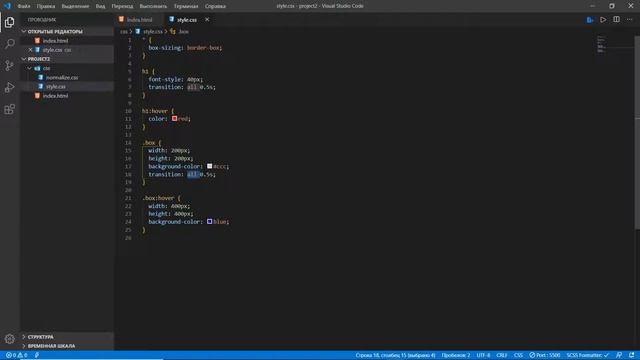Screen dimensions: 640x360
Task: Click the red color swatch on line 11
Action: (174, 119)
